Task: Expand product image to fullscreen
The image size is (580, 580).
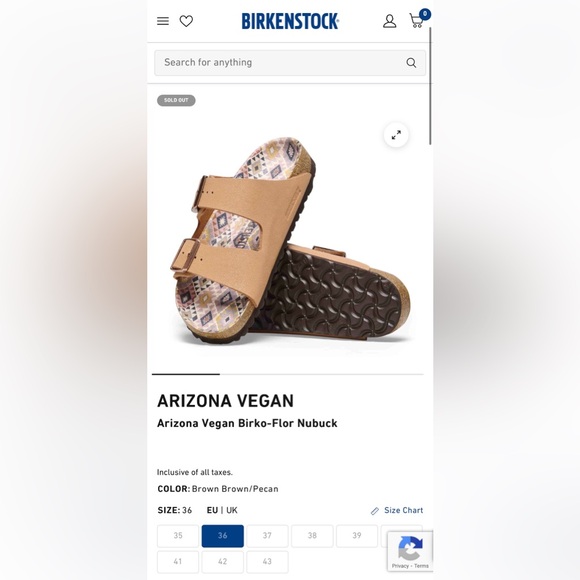Action: tap(396, 135)
